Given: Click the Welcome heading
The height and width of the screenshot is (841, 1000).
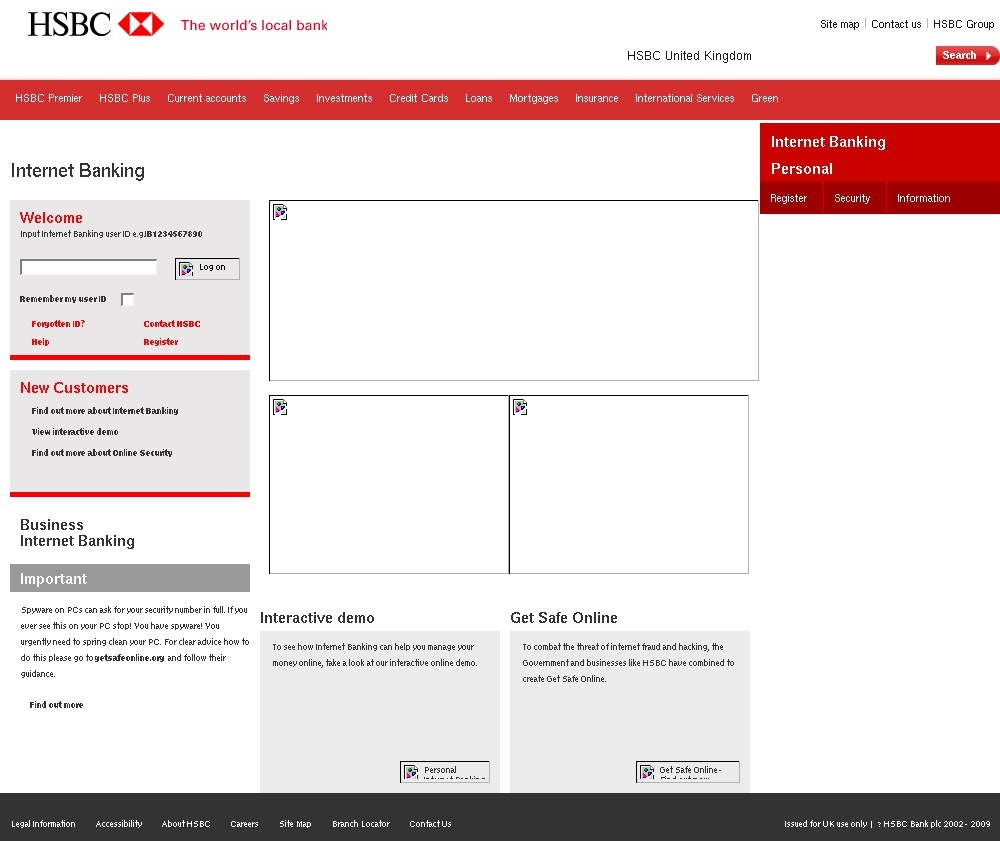Looking at the screenshot, I should coord(51,217).
